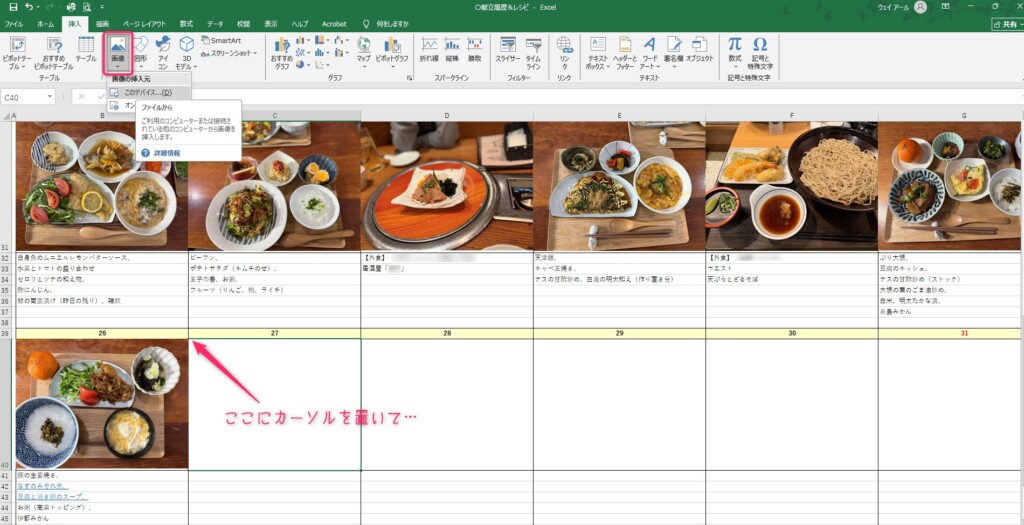Click the リンク globe icon

click(x=565, y=50)
